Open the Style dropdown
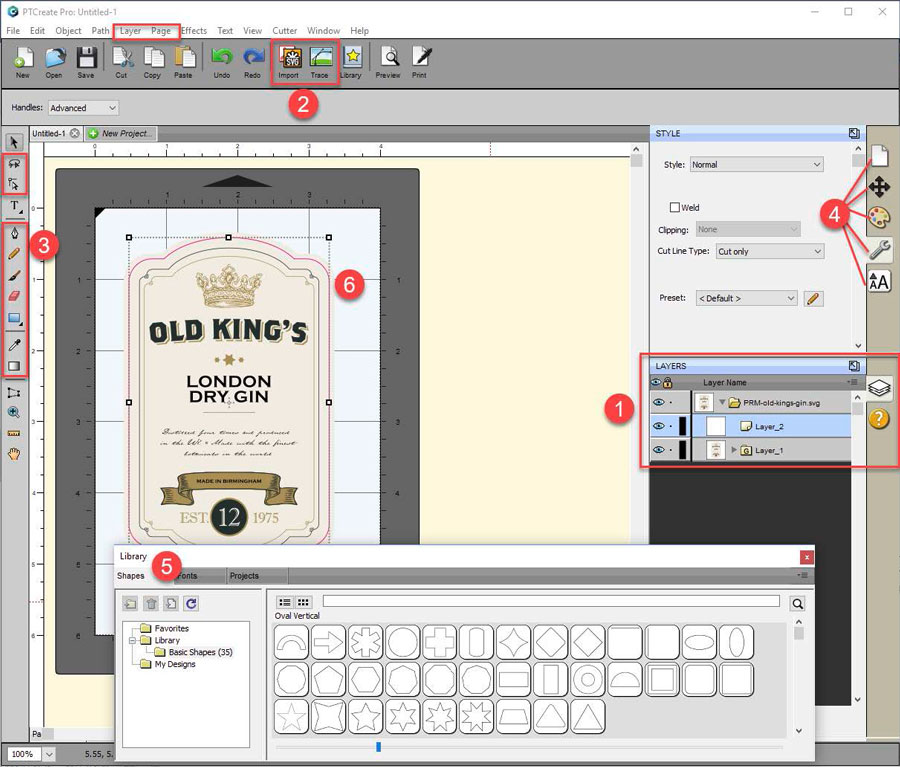This screenshot has width=900, height=767. [x=757, y=164]
